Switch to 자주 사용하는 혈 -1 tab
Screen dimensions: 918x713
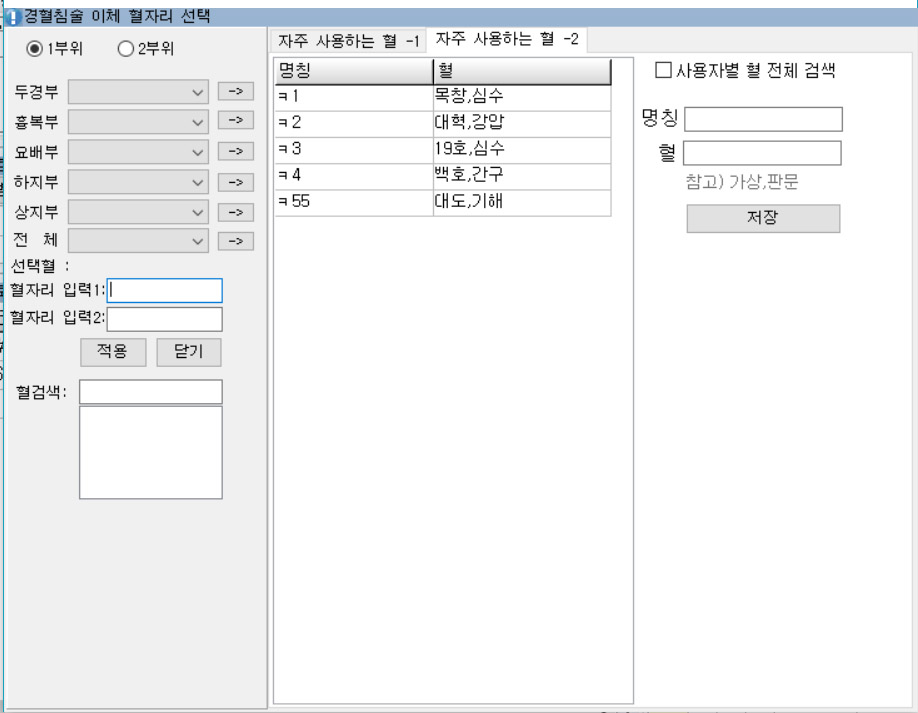tap(348, 41)
